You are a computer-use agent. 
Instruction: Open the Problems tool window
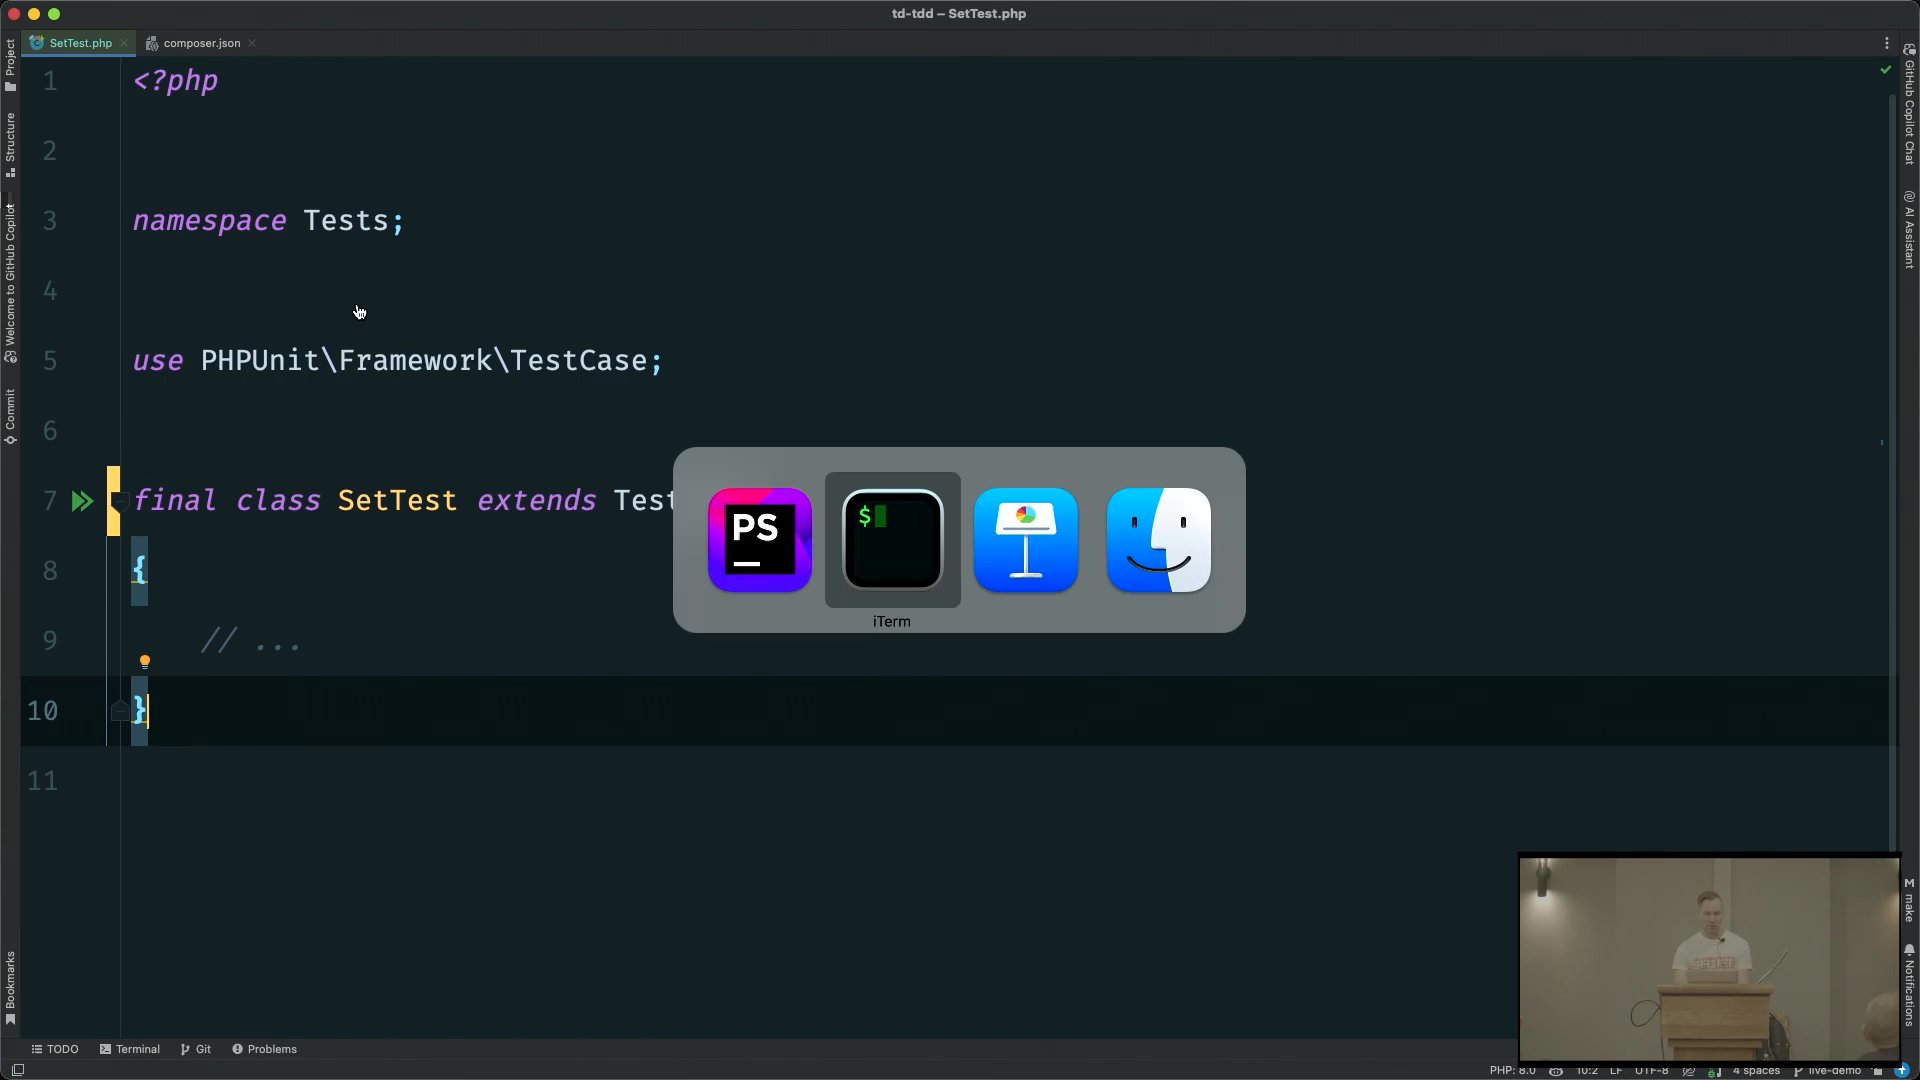[x=264, y=1049]
